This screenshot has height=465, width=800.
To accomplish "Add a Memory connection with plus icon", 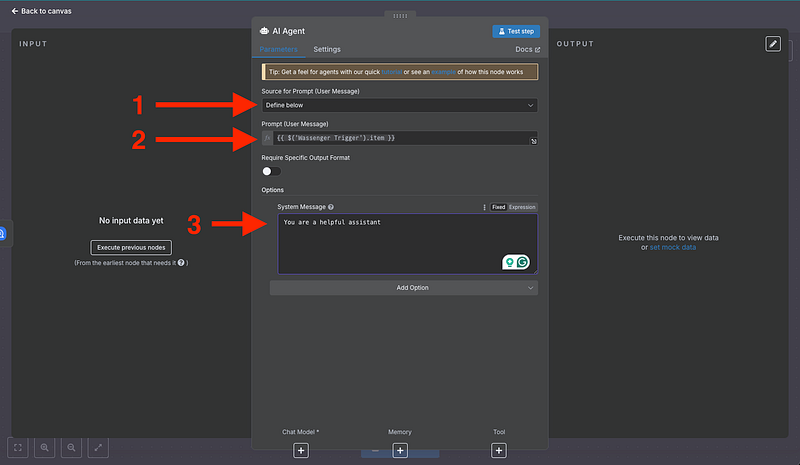I will click(x=400, y=450).
